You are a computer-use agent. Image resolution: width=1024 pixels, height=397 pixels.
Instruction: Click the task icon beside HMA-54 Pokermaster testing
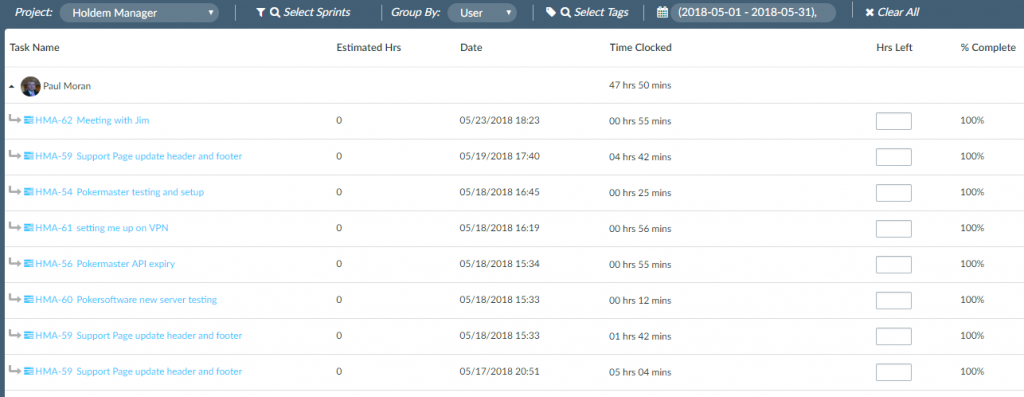(28, 192)
